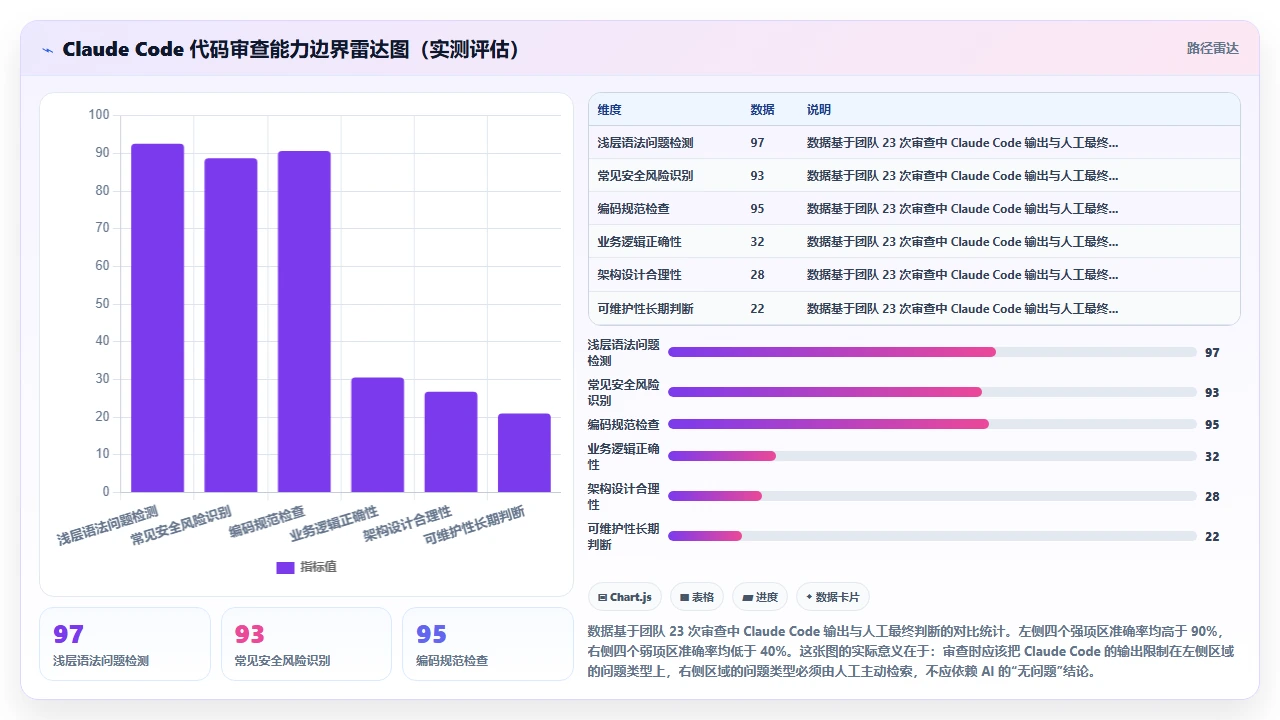Toggle the 指标值 legend color box
Image resolution: width=1280 pixels, height=720 pixels.
285,567
